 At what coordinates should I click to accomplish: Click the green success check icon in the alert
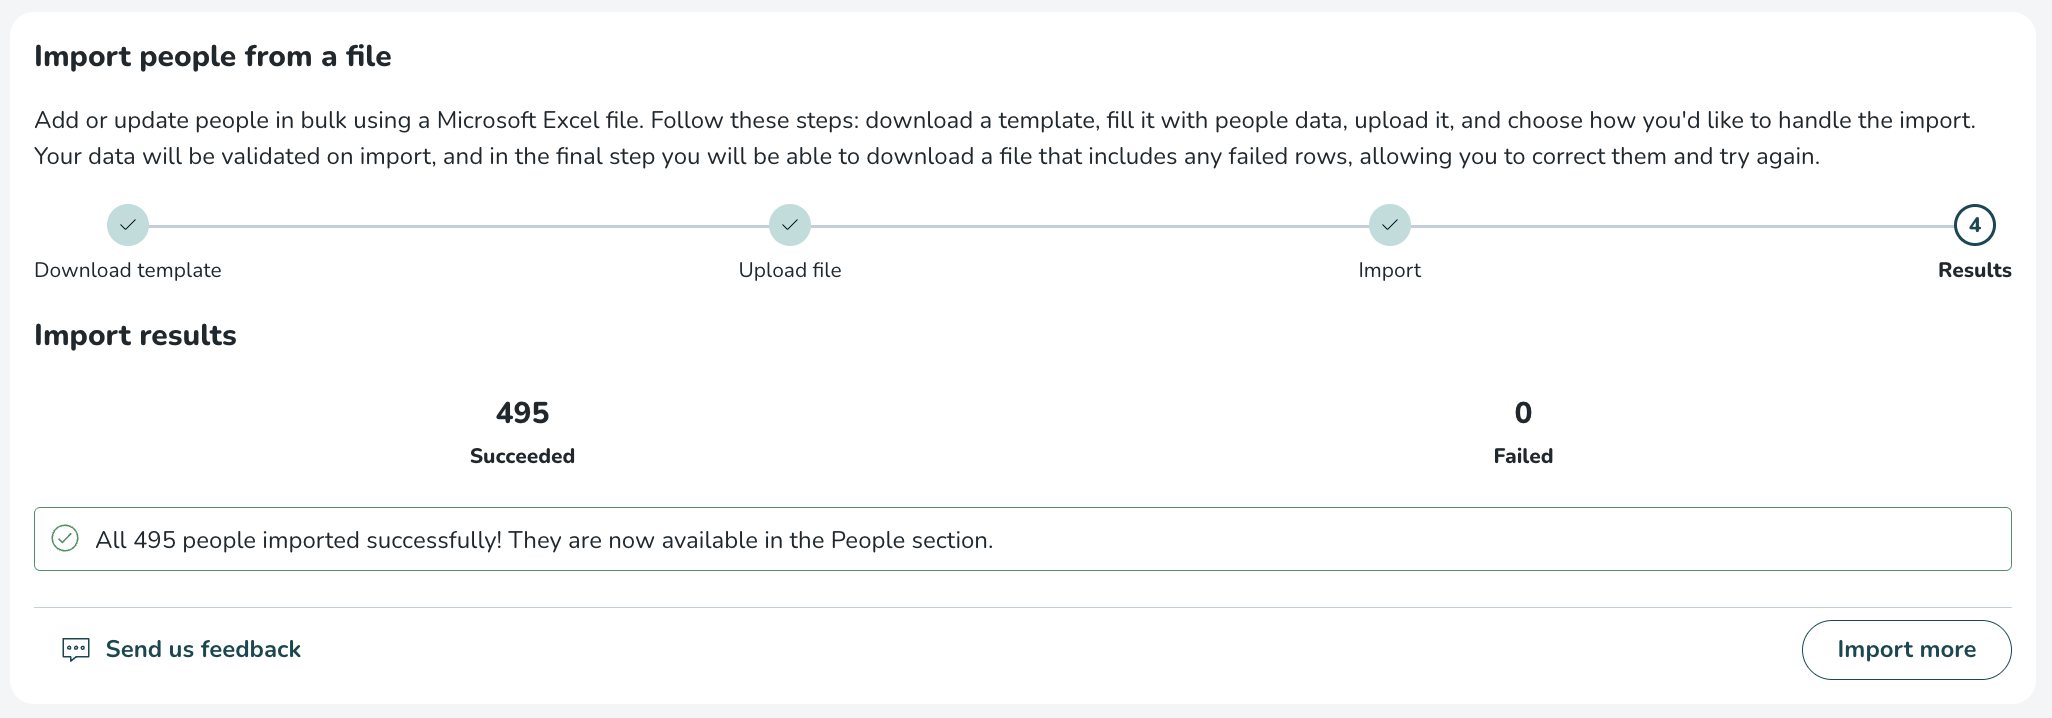point(65,539)
